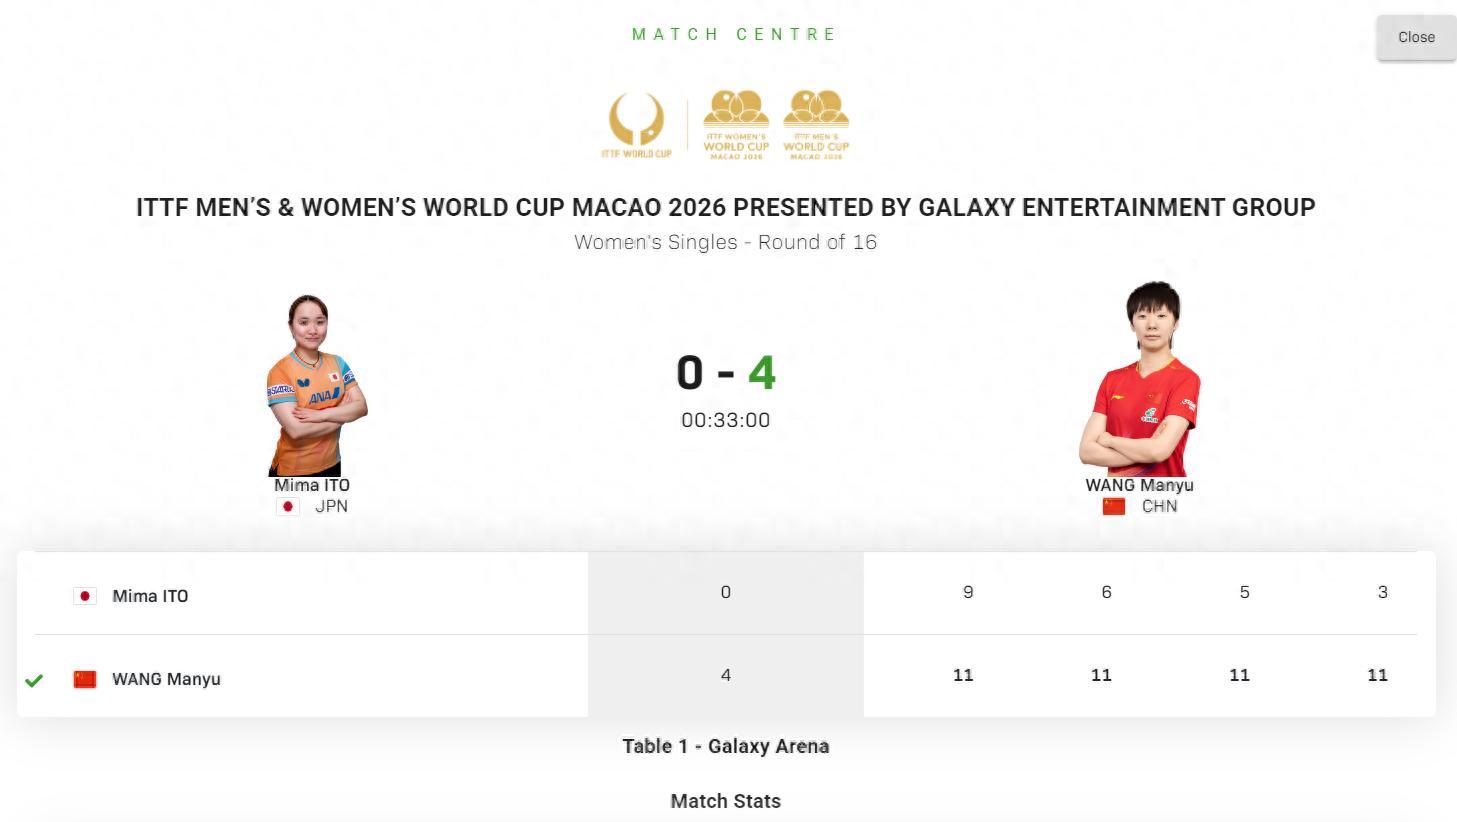Click the Men's World Cup Macao logo
Screen dimensions: 1457x822
point(817,125)
